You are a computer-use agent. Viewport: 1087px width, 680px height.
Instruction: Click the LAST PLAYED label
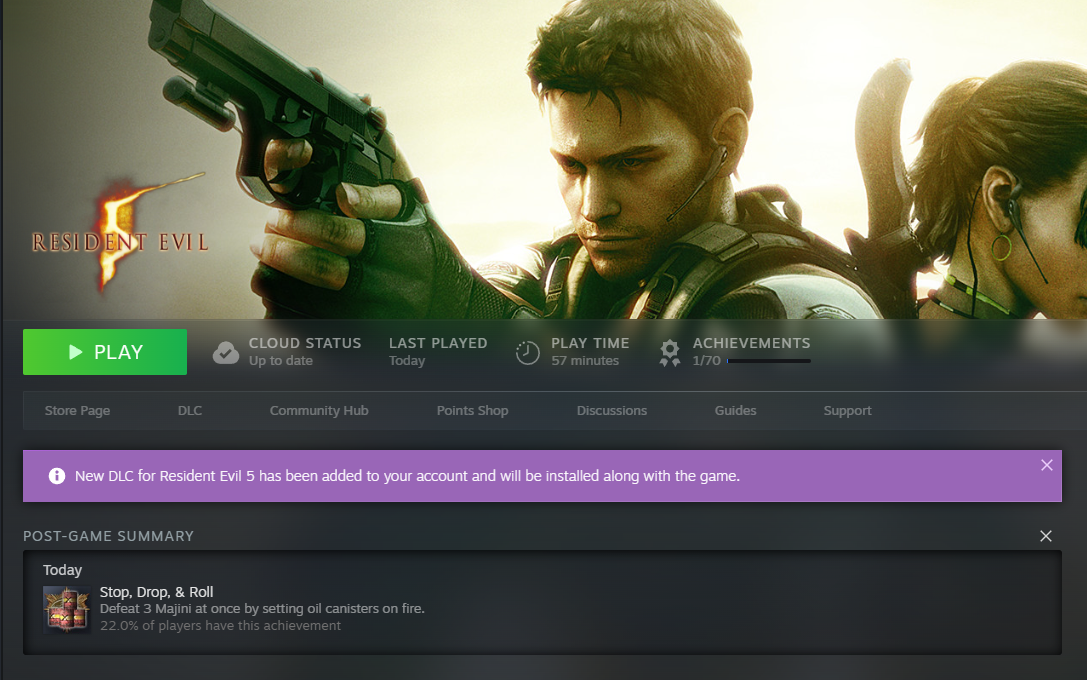(x=438, y=343)
